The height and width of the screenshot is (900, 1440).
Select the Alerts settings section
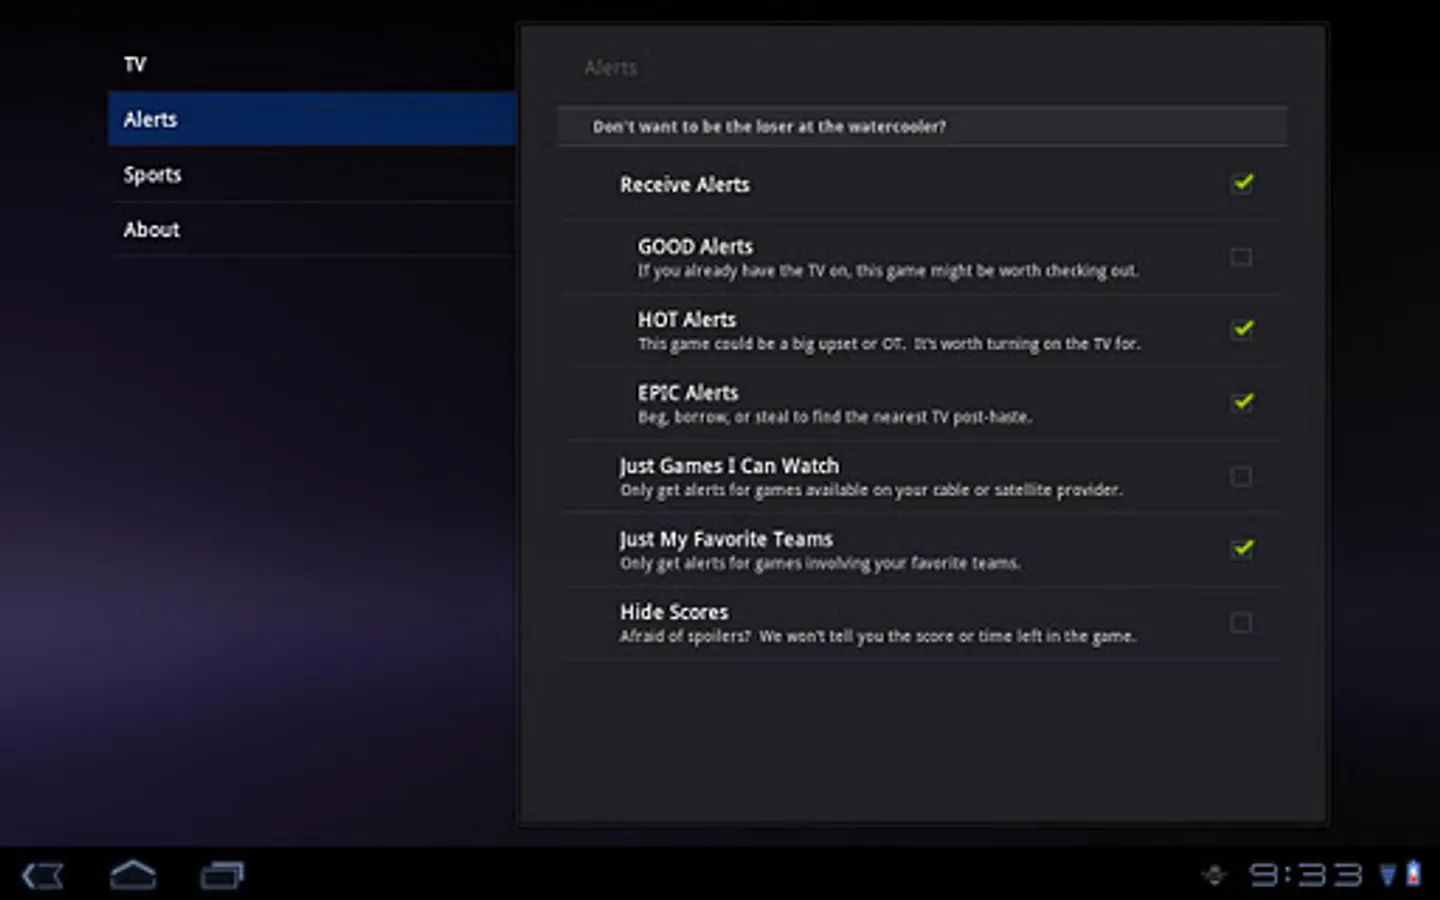312,119
